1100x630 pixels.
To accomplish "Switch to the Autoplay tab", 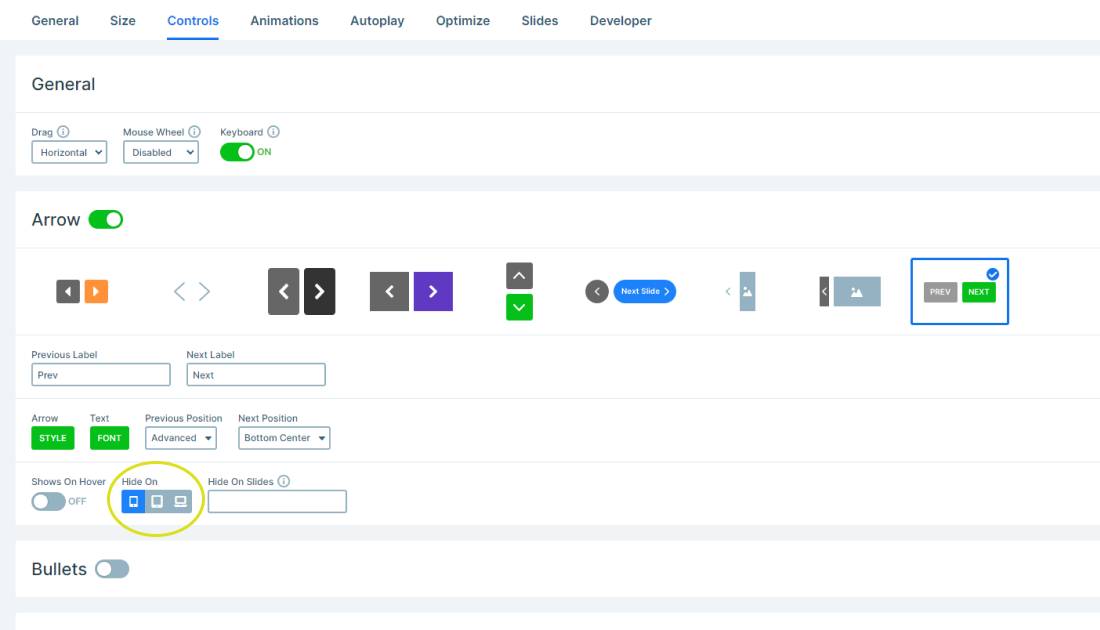I will [x=377, y=21].
